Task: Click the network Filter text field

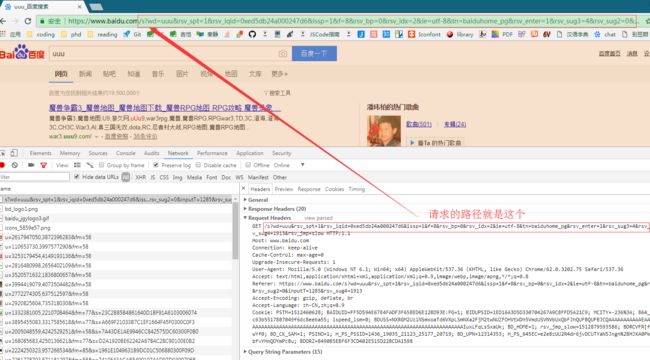Action: click(34, 177)
